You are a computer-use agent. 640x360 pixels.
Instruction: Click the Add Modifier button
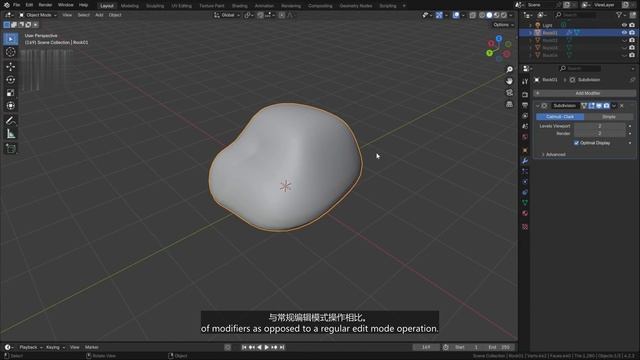click(x=584, y=93)
